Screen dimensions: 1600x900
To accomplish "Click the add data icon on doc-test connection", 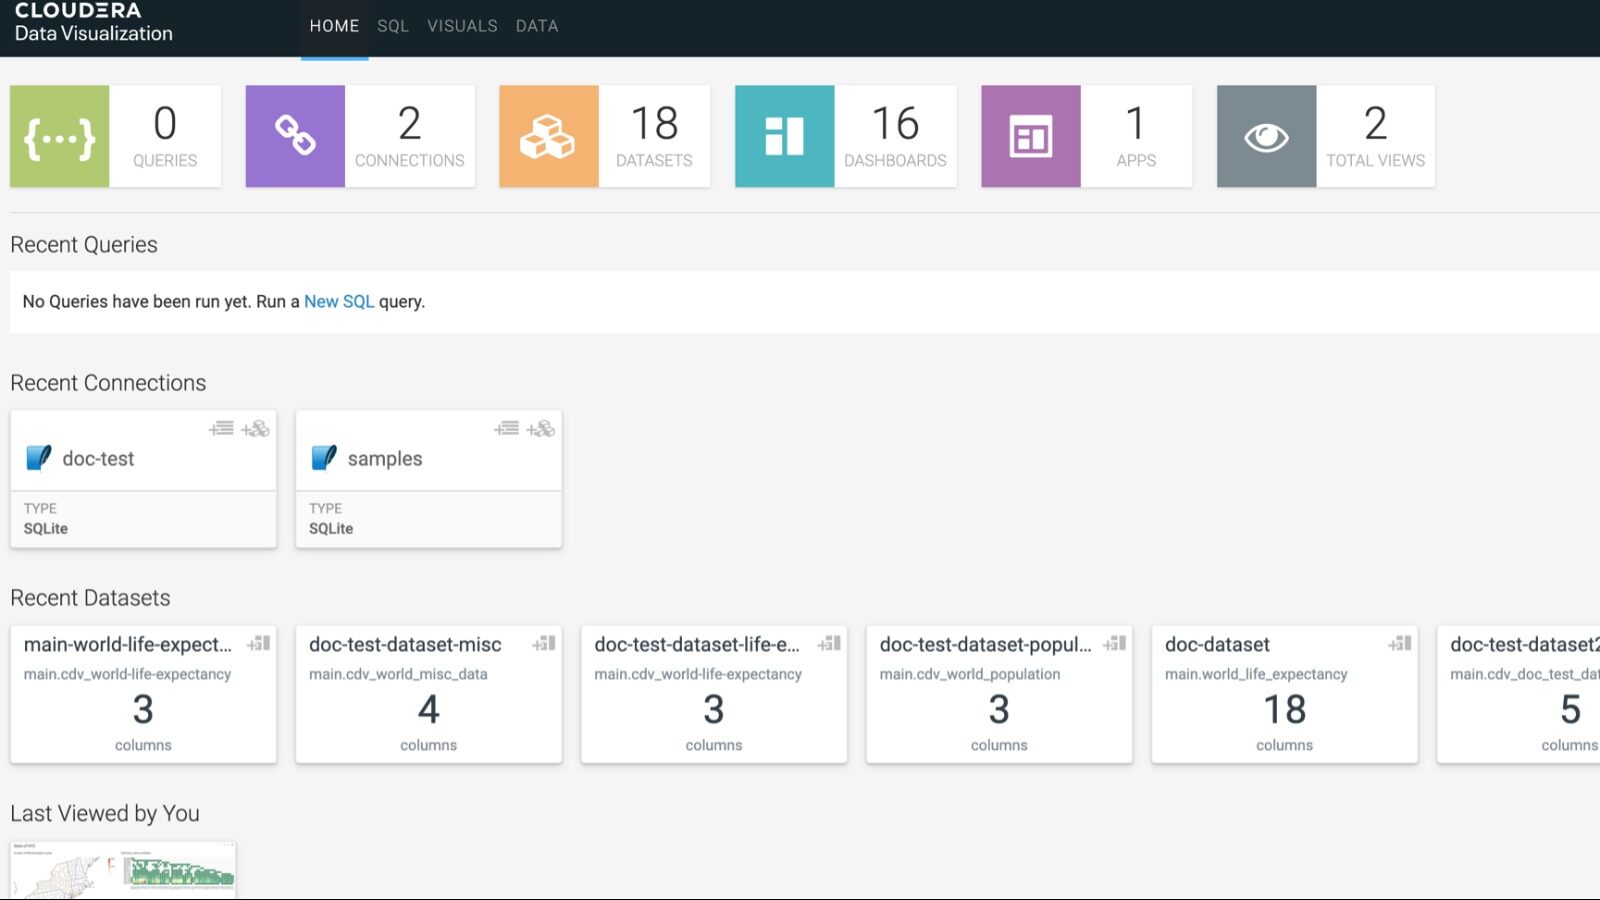I will [x=222, y=428].
